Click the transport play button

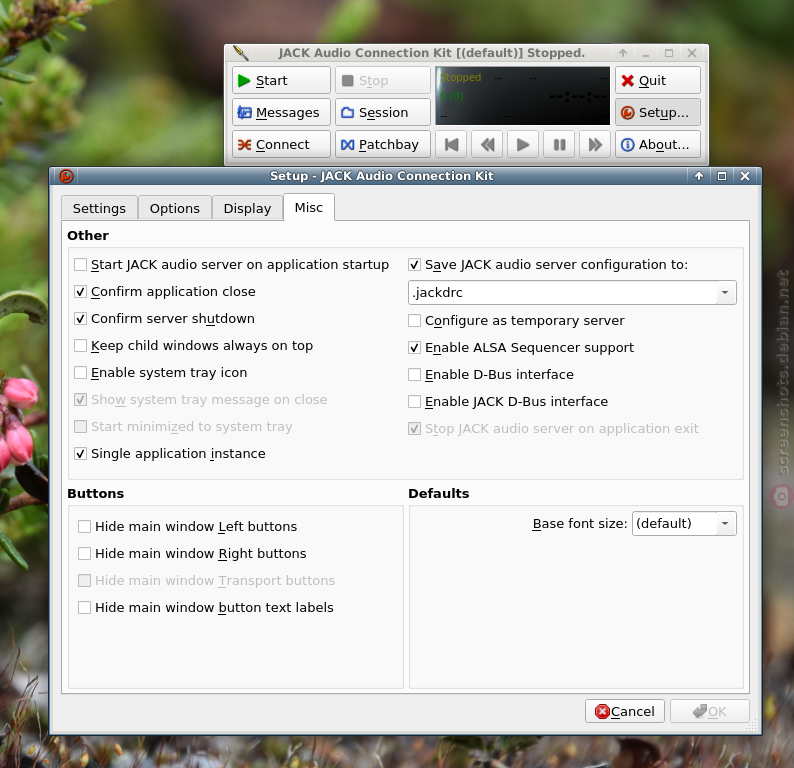[523, 145]
